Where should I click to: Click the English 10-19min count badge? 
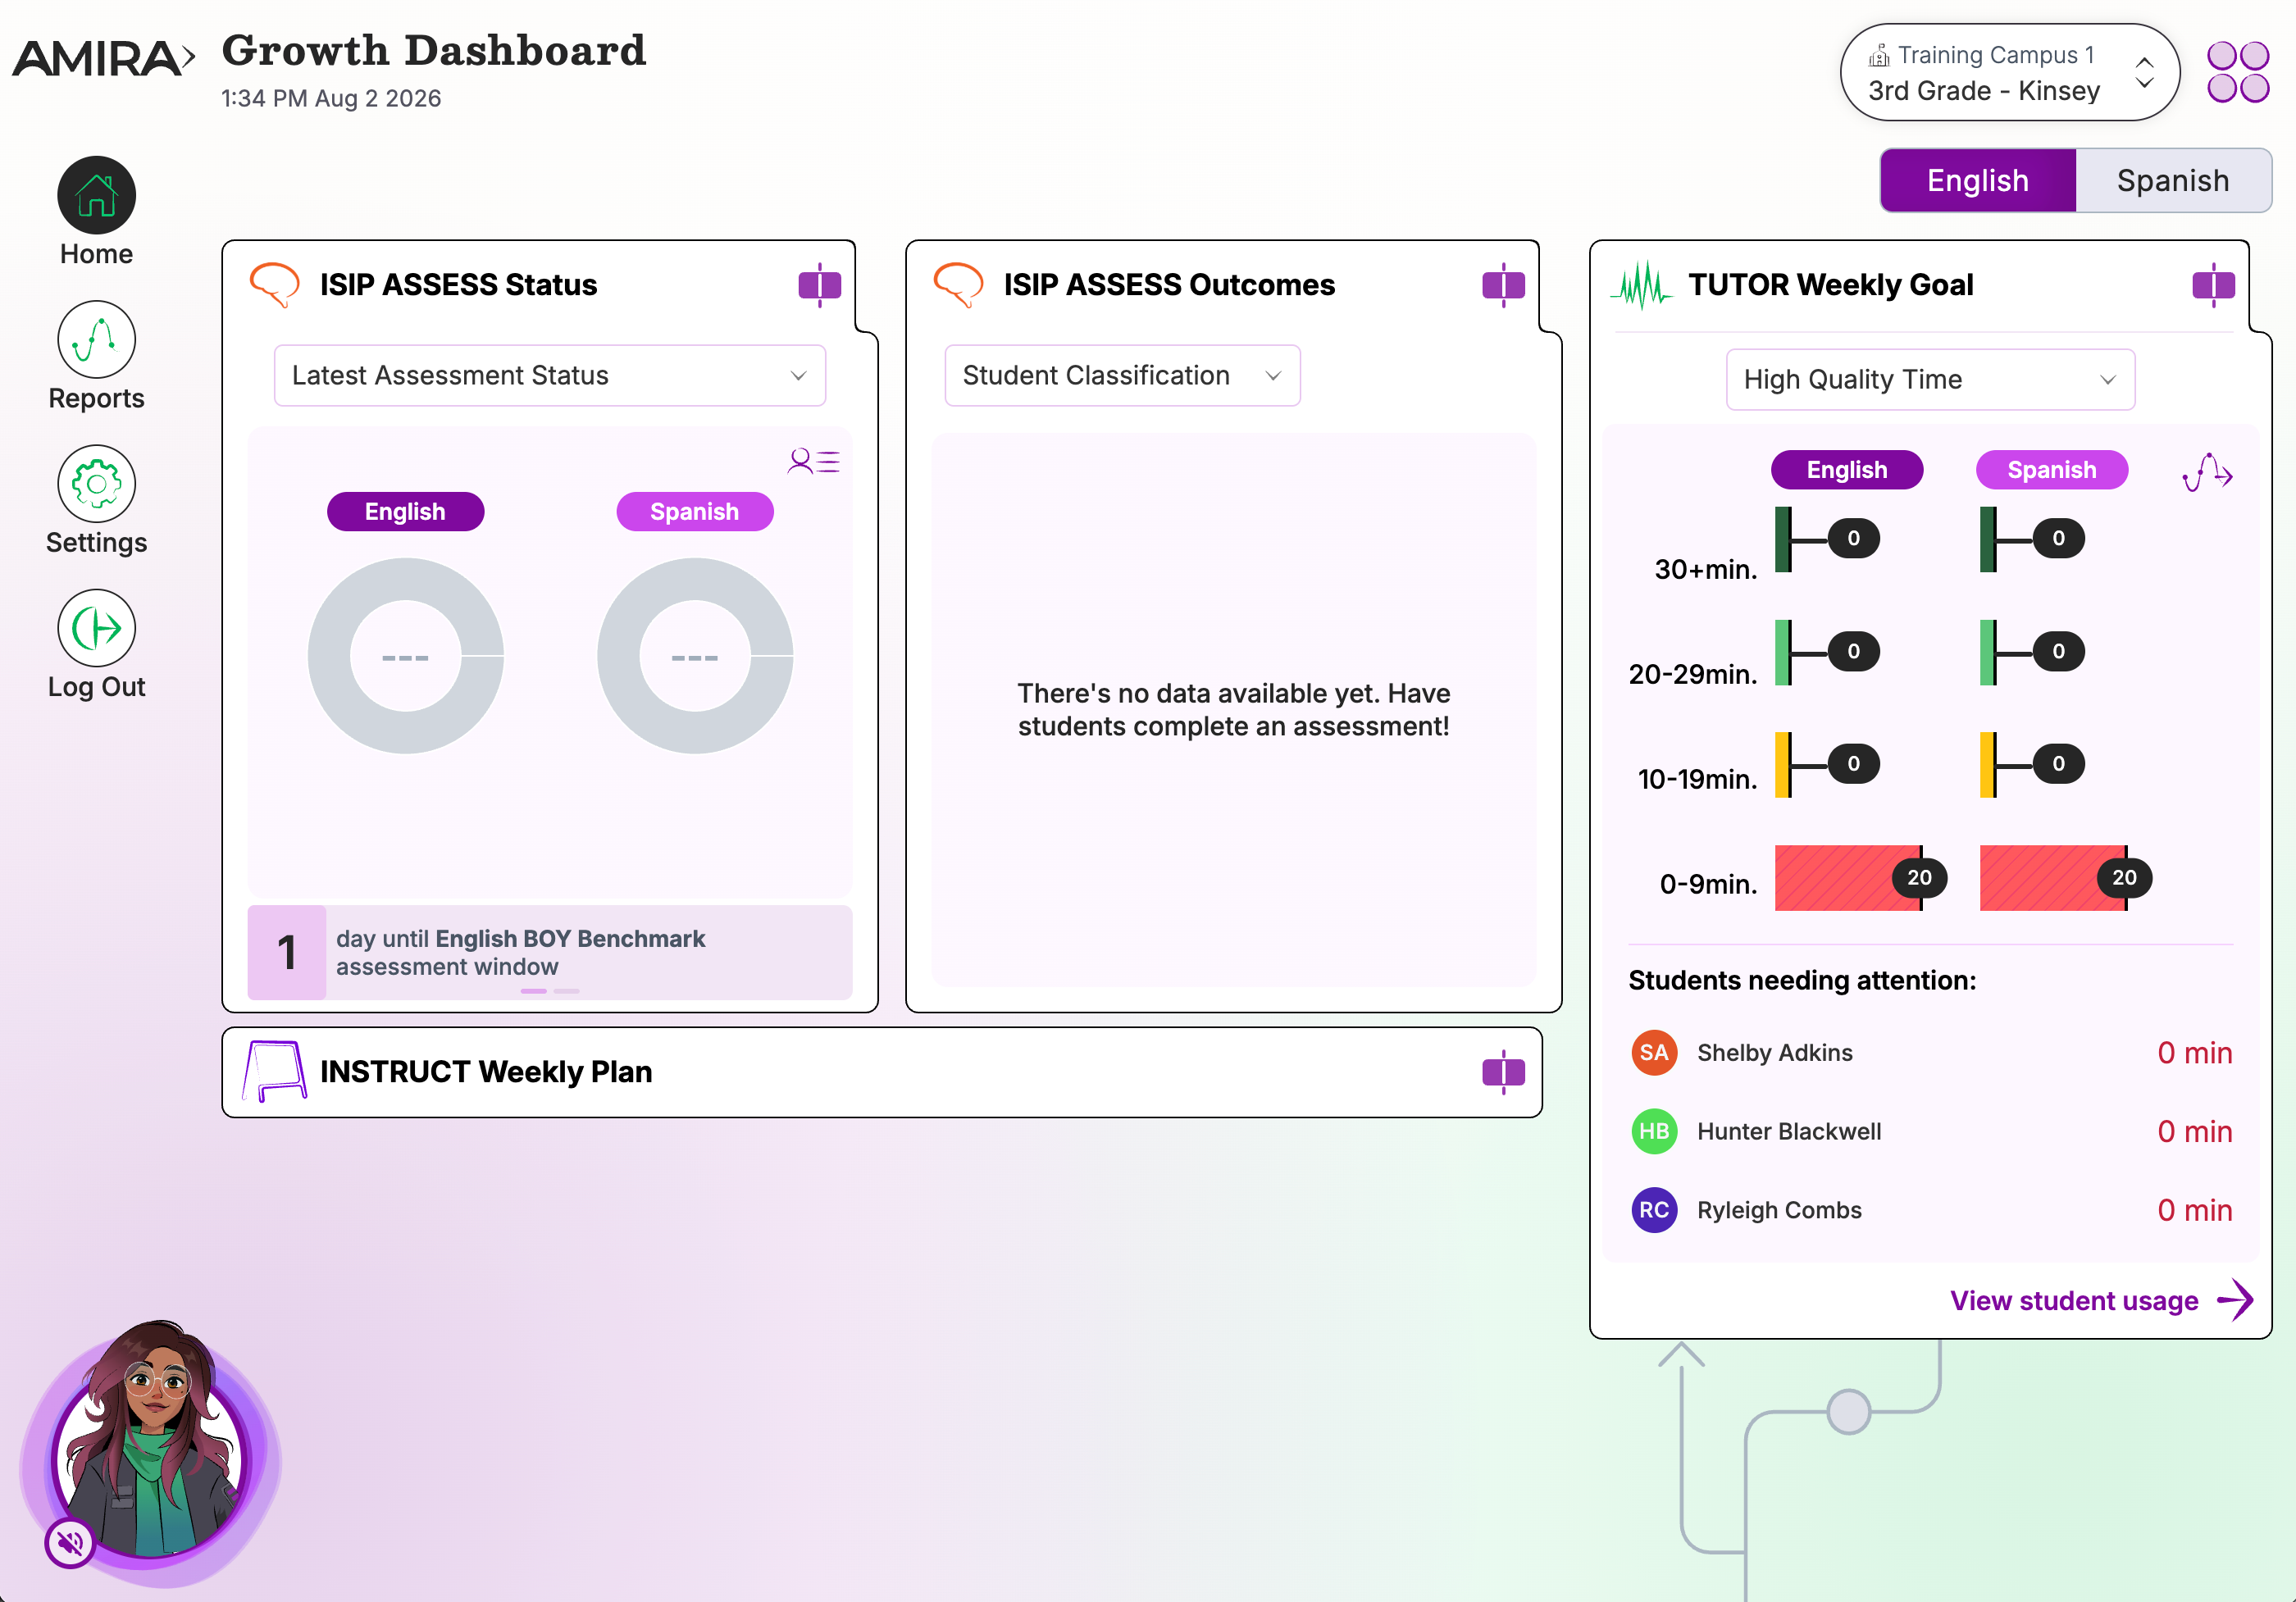coord(1854,764)
